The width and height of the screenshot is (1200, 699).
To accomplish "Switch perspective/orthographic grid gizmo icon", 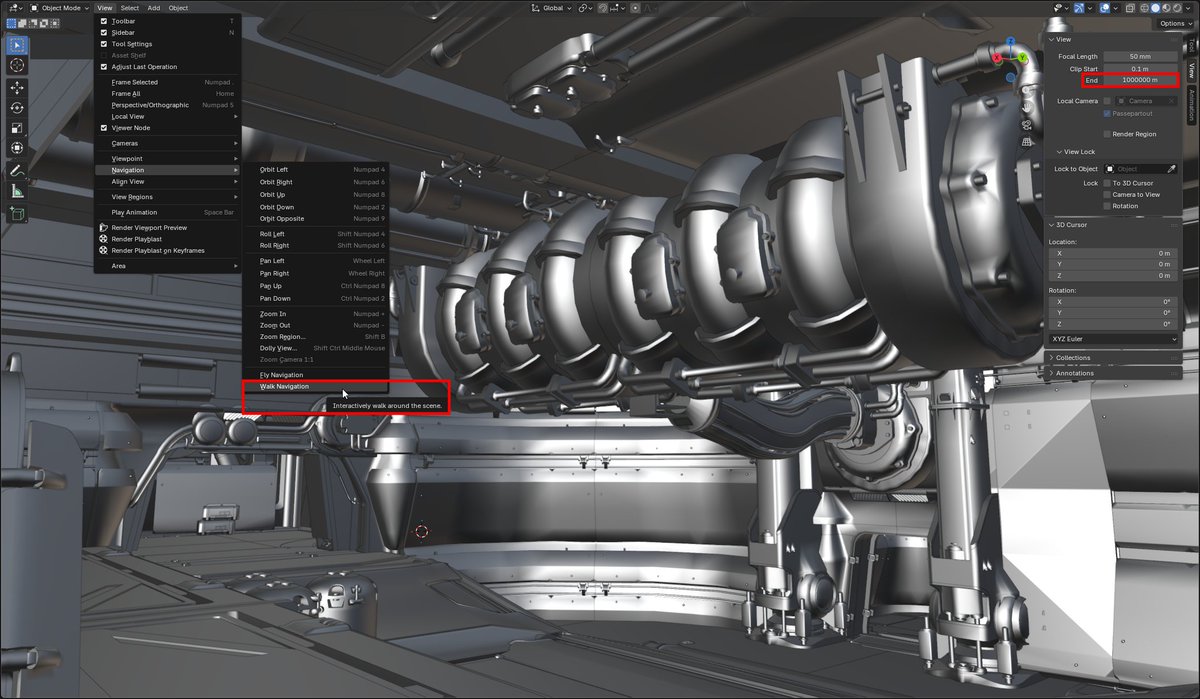I will (x=1027, y=142).
